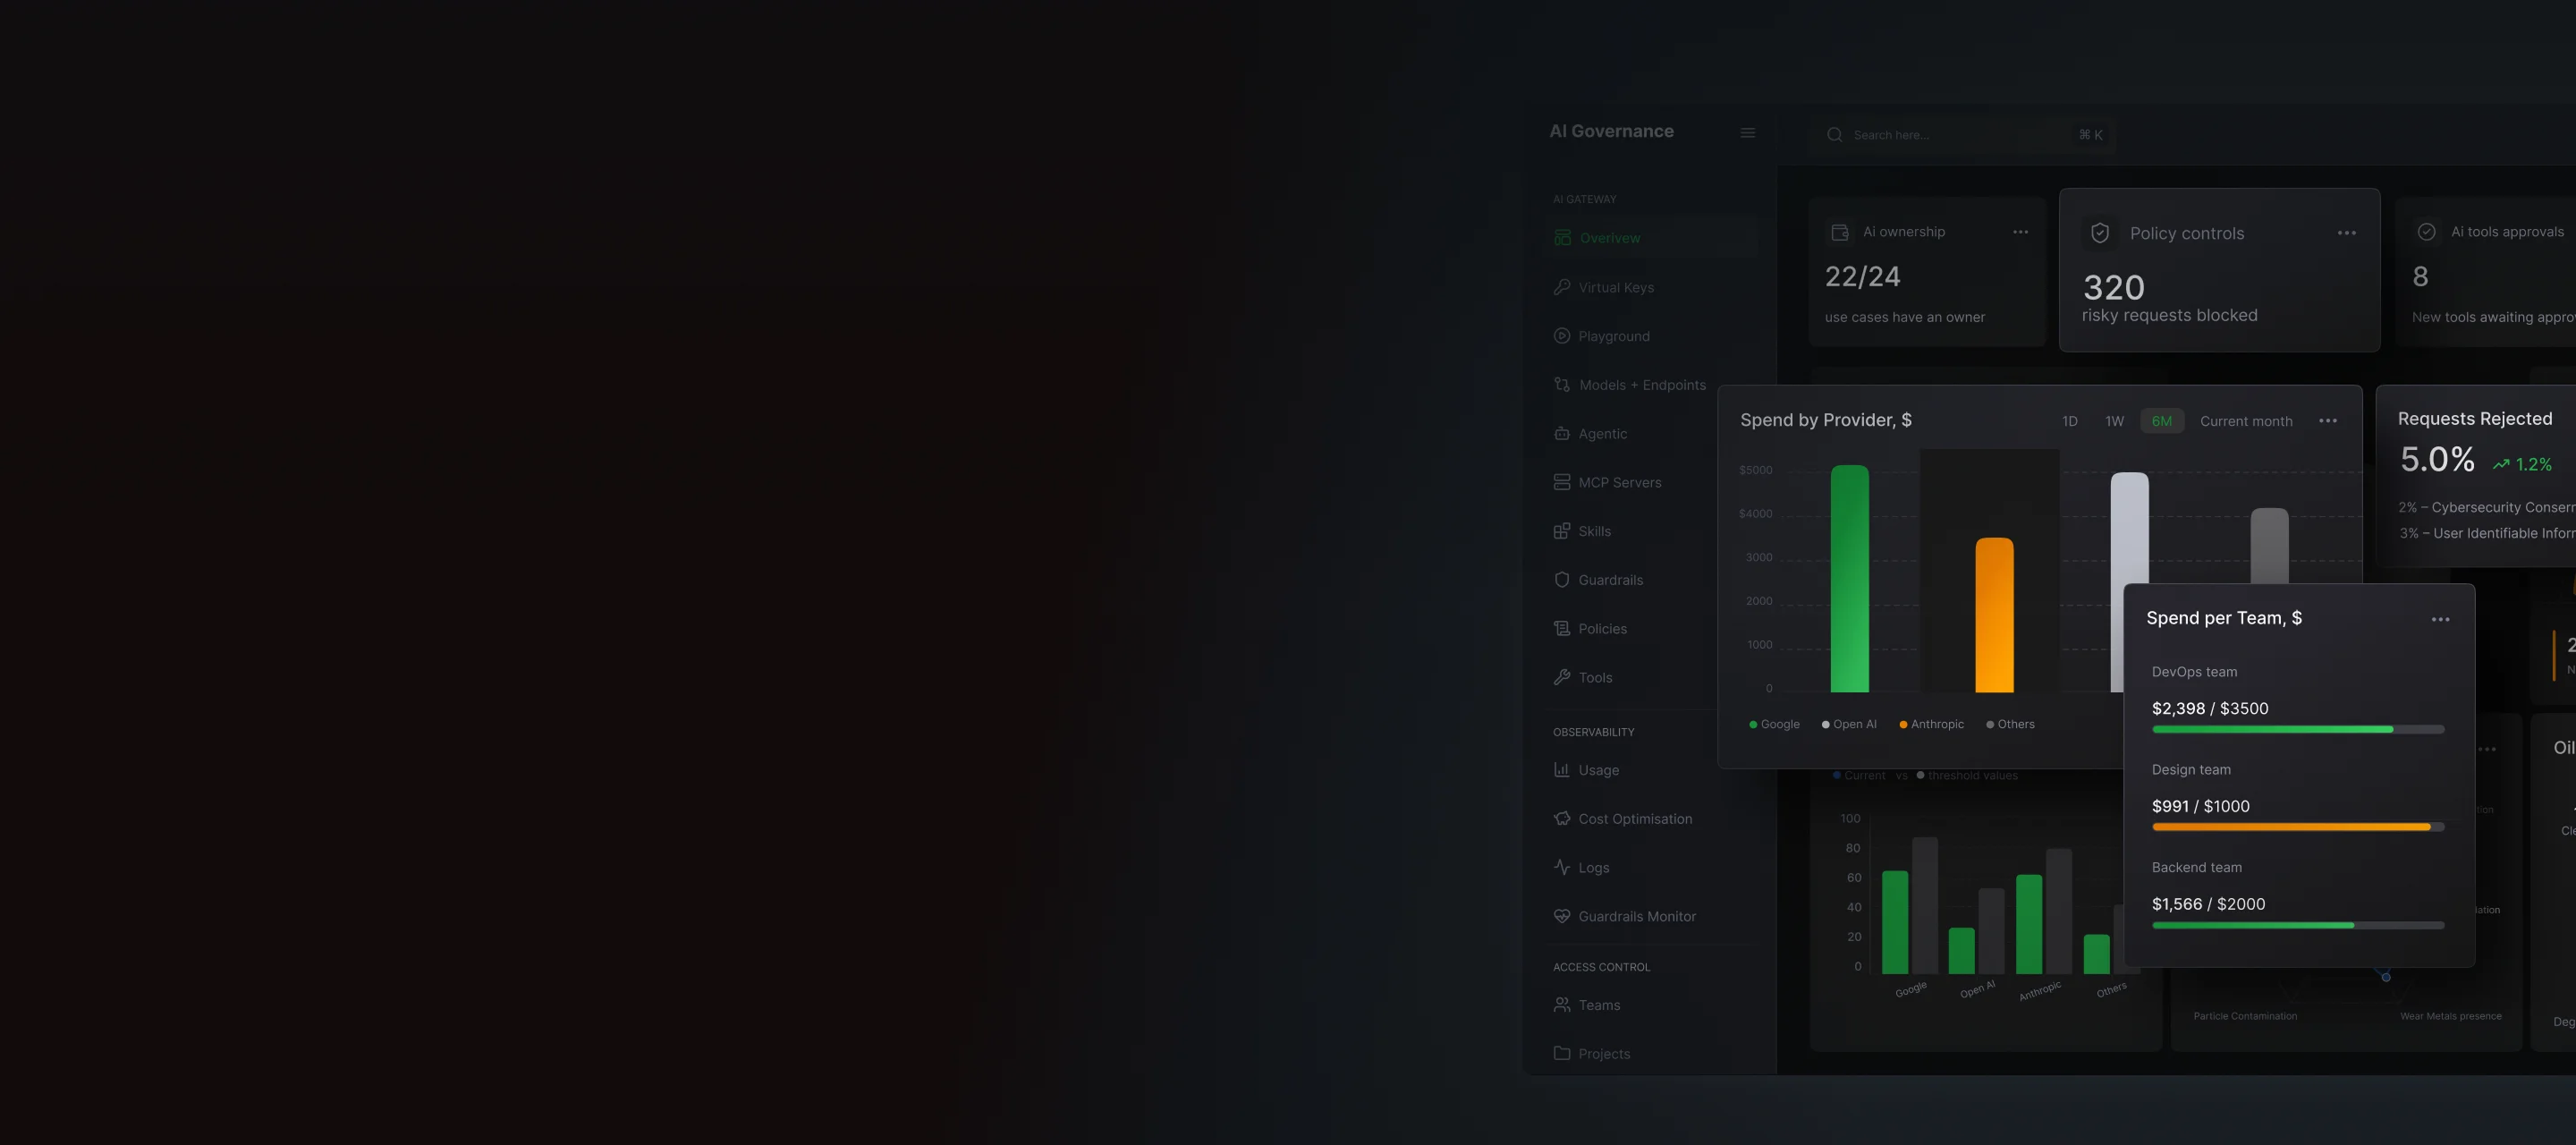Open the Guardrails shield icon
This screenshot has width=2576, height=1145.
pos(1561,580)
